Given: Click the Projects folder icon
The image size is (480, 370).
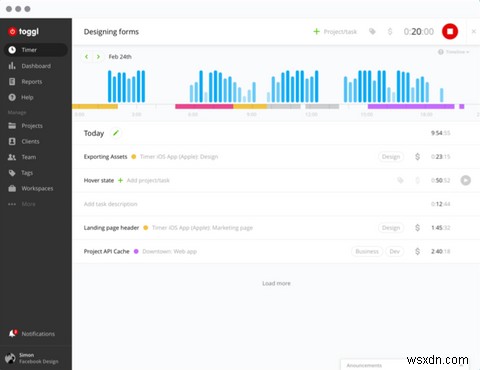Looking at the screenshot, I should 12,126.
